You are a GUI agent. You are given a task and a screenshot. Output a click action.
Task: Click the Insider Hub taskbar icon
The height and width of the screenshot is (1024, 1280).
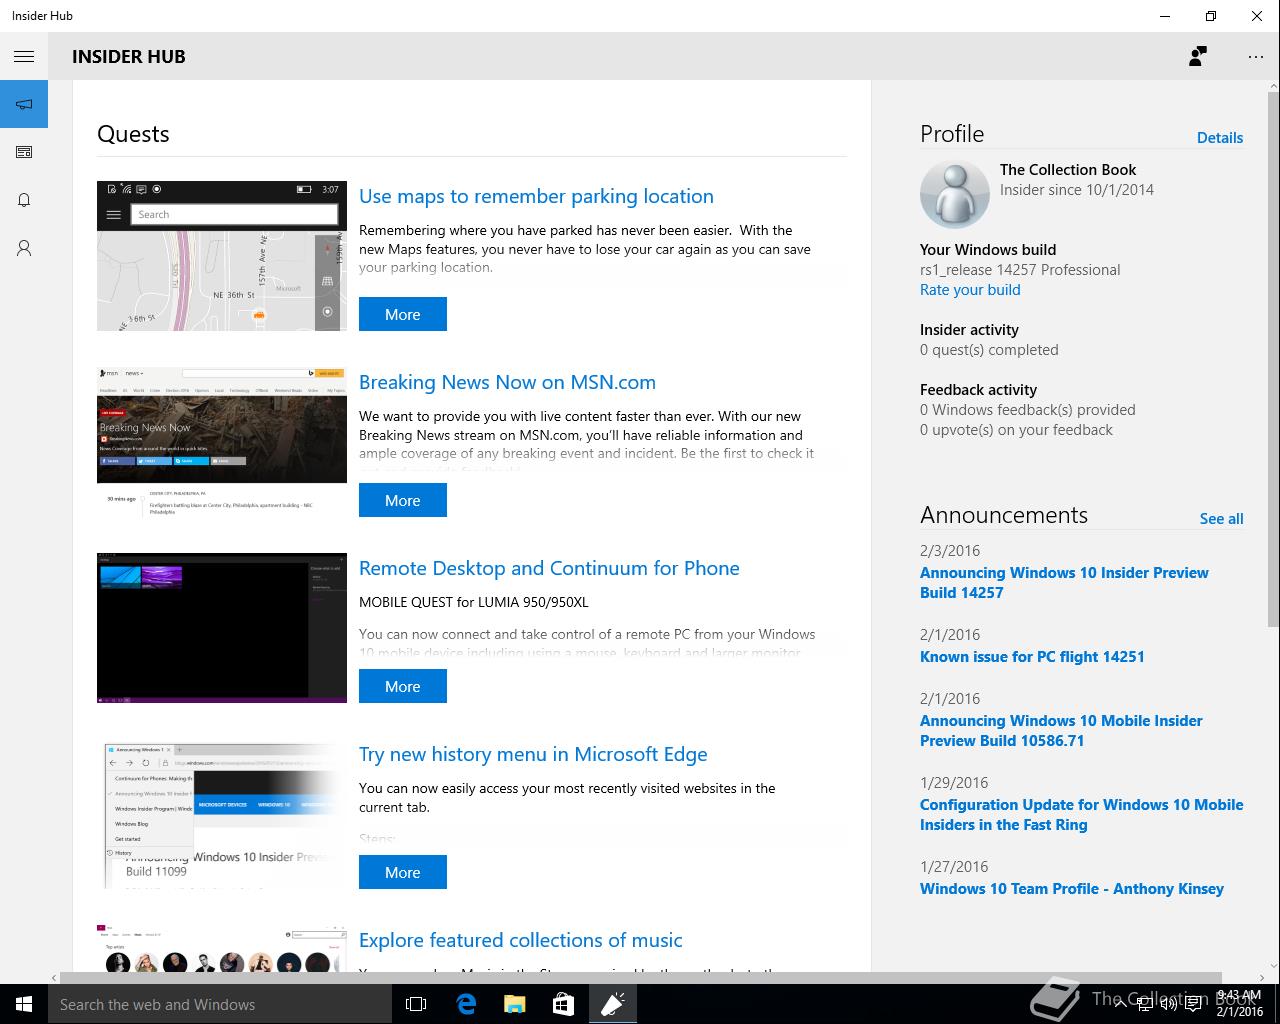tap(612, 1004)
